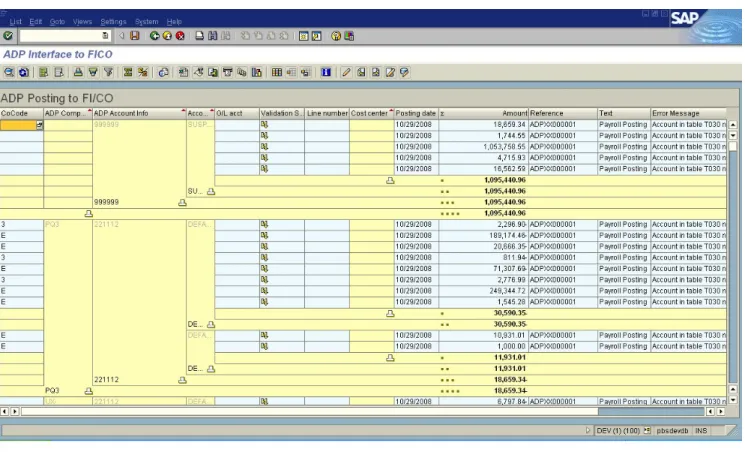
Task: Click the yellow Exit icon
Action: tap(167, 36)
